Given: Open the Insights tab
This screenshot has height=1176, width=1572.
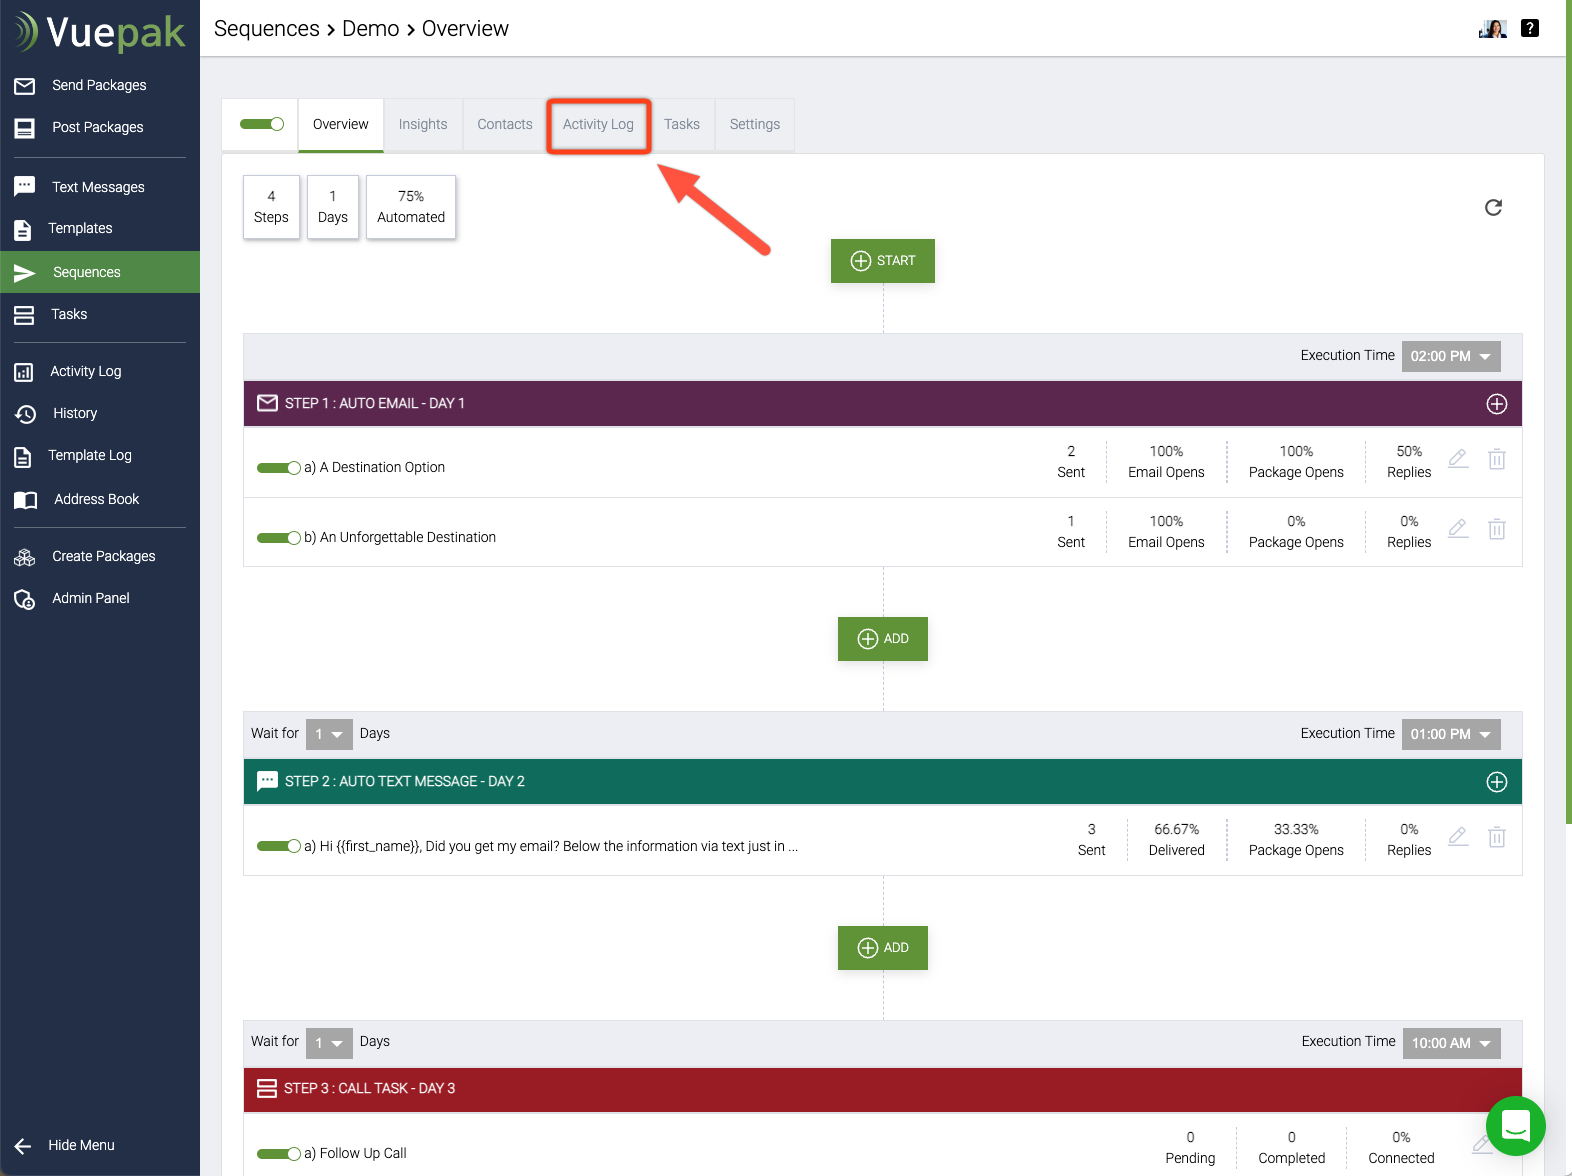Looking at the screenshot, I should (x=423, y=124).
